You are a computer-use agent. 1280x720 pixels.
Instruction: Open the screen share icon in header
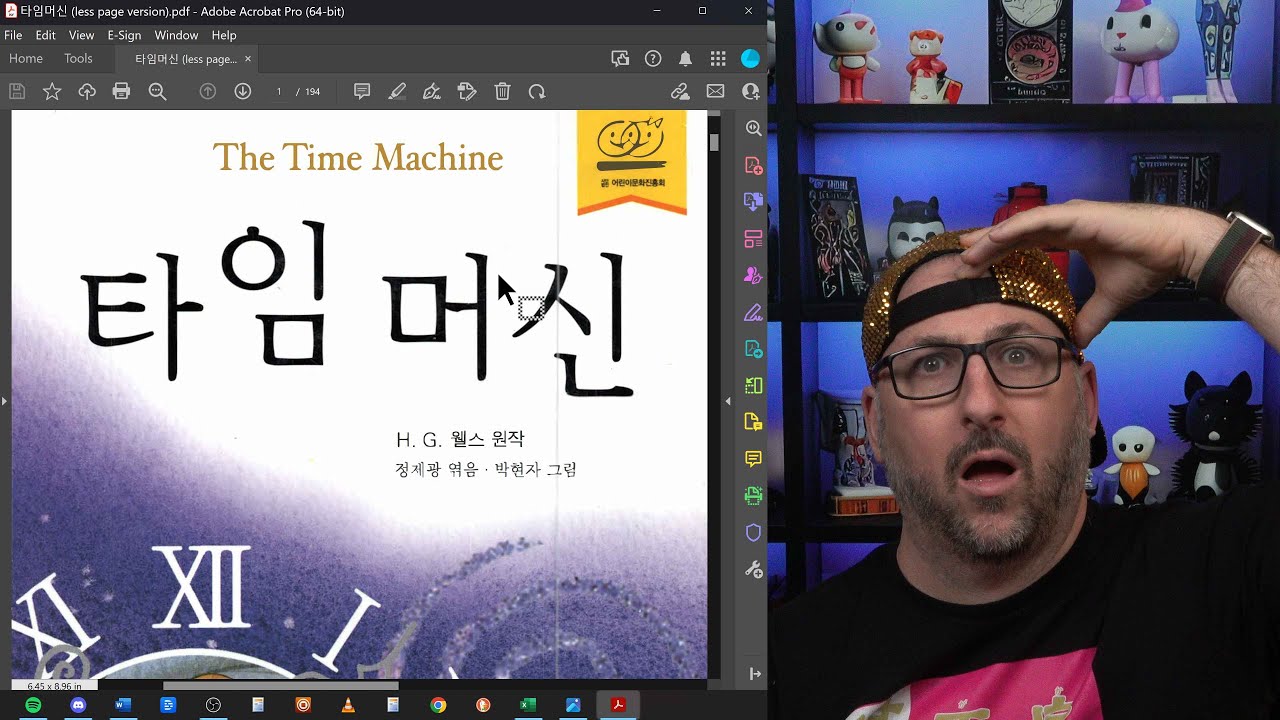tap(620, 59)
